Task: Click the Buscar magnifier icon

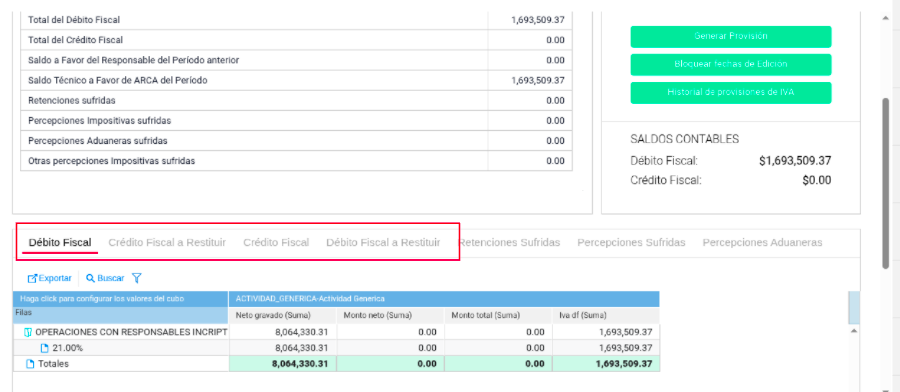Action: pyautogui.click(x=90, y=278)
